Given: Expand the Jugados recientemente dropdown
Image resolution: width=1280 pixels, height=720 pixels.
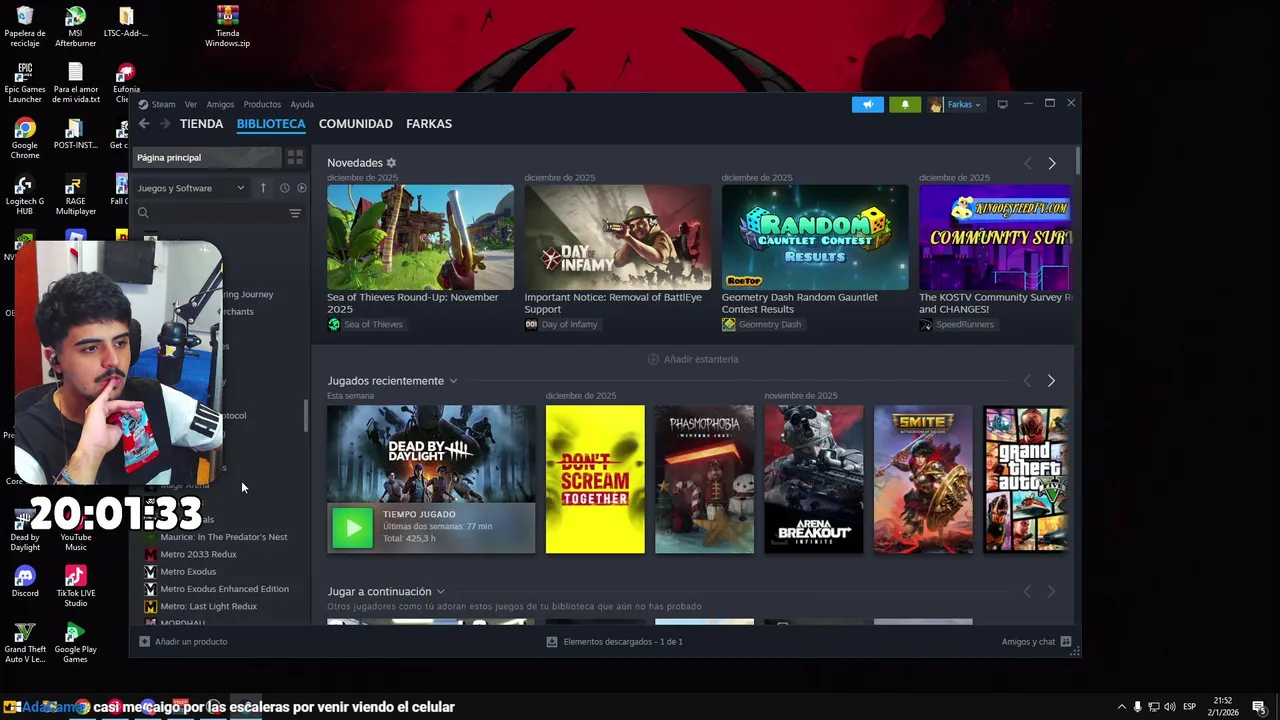Looking at the screenshot, I should point(453,381).
